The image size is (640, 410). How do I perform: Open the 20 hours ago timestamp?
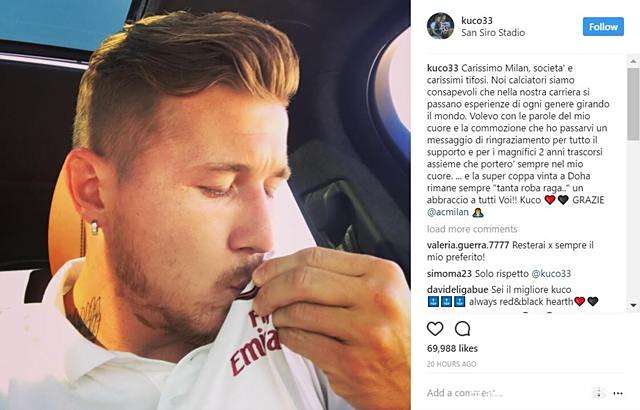point(451,364)
